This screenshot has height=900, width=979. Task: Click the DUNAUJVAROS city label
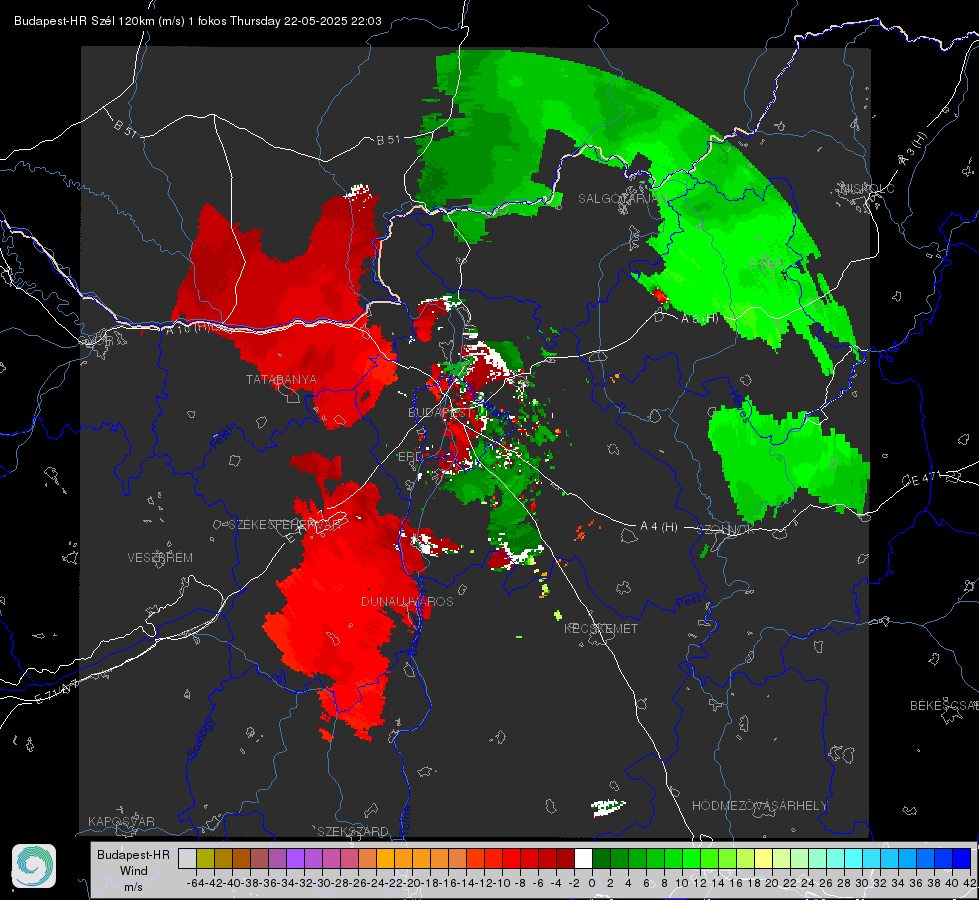(407, 601)
